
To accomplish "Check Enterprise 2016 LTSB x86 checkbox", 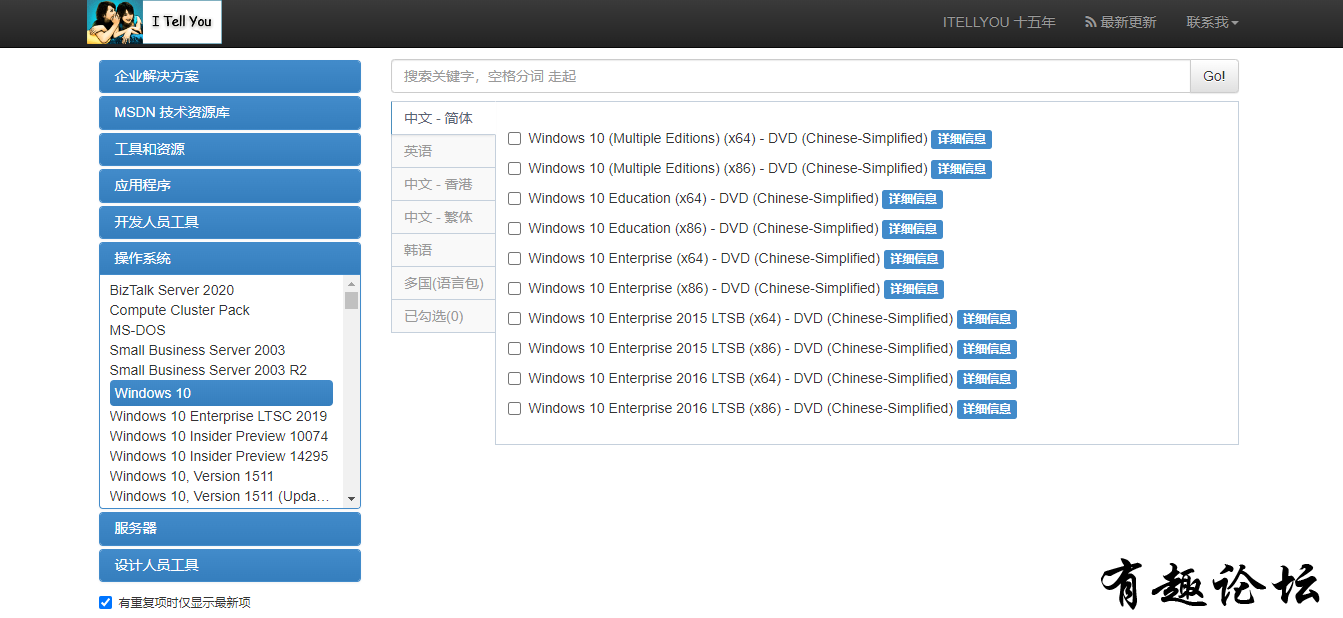I will [514, 409].
